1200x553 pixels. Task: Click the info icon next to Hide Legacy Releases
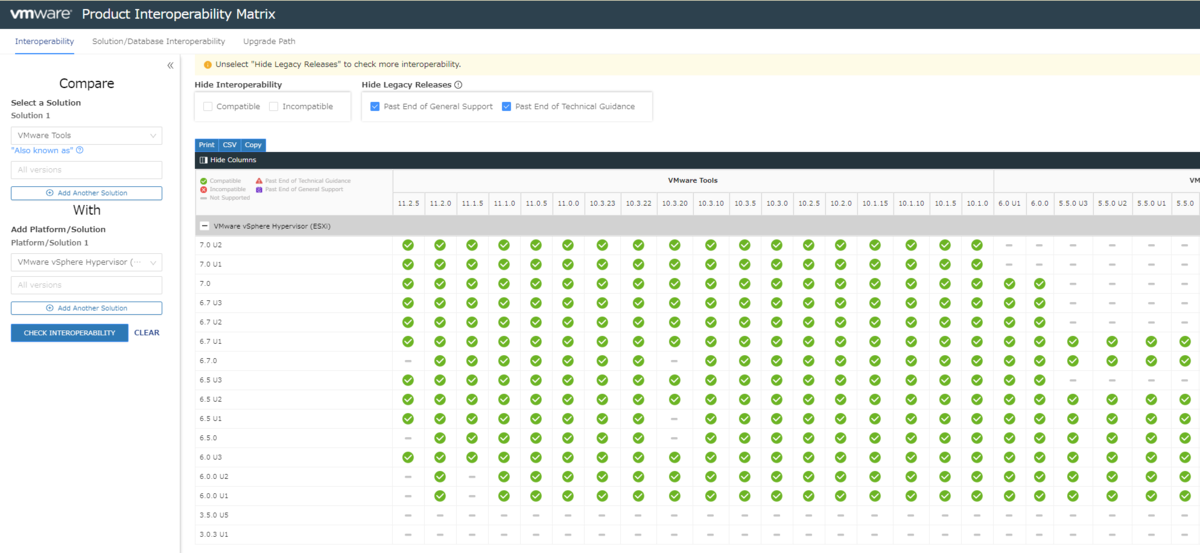click(458, 85)
